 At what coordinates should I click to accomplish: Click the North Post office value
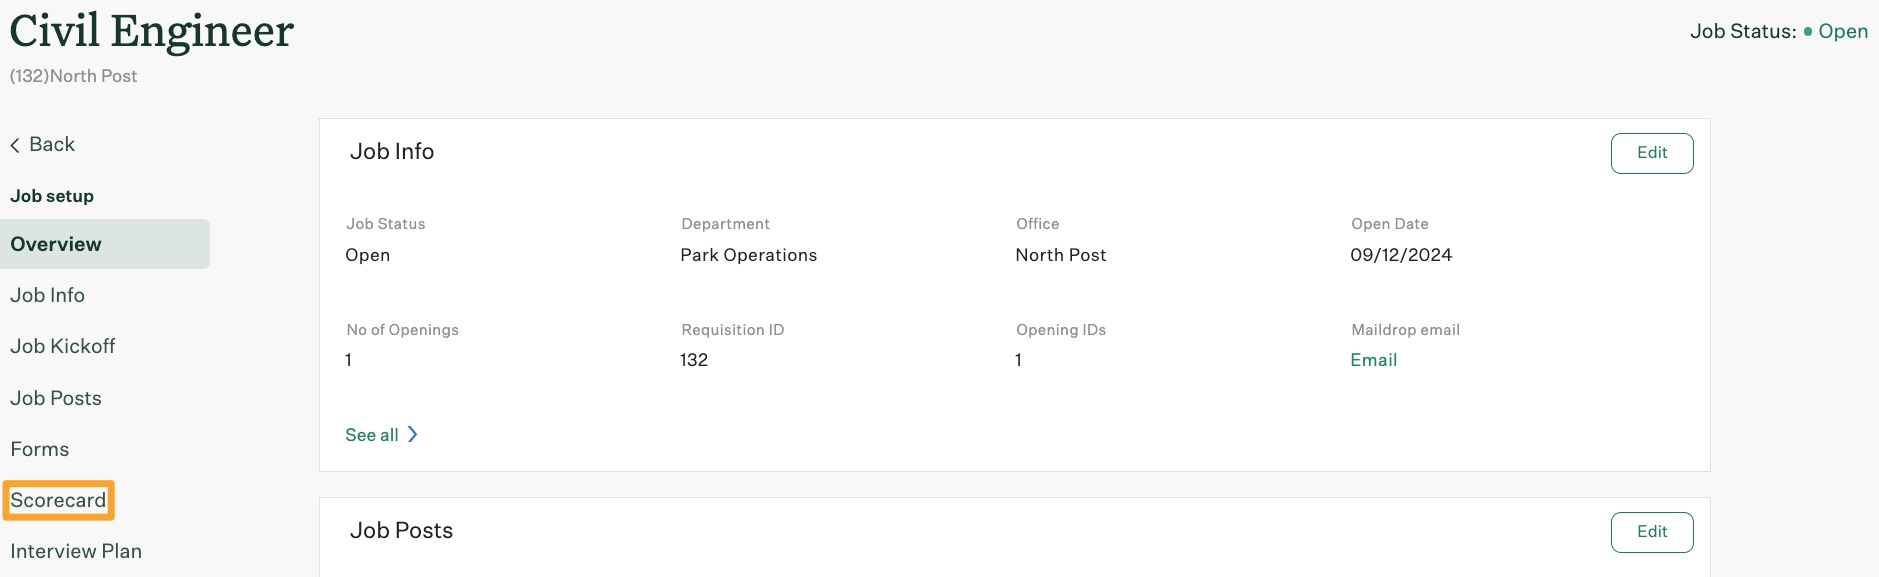coord(1060,255)
